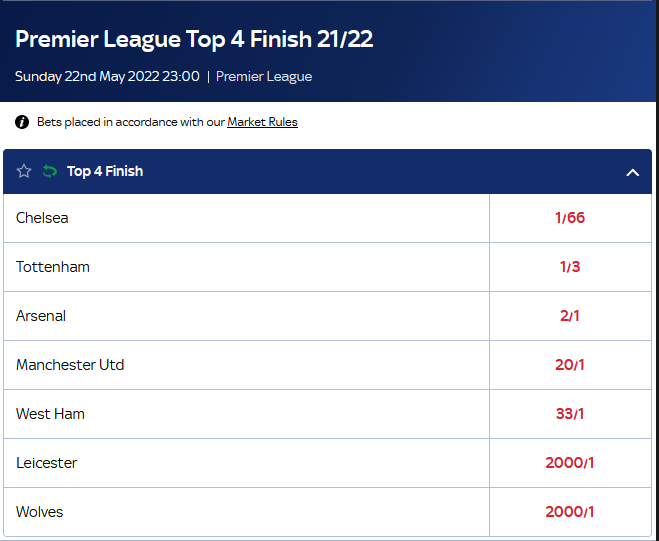Select Chelsea odds 1/66
The image size is (659, 541).
point(570,218)
